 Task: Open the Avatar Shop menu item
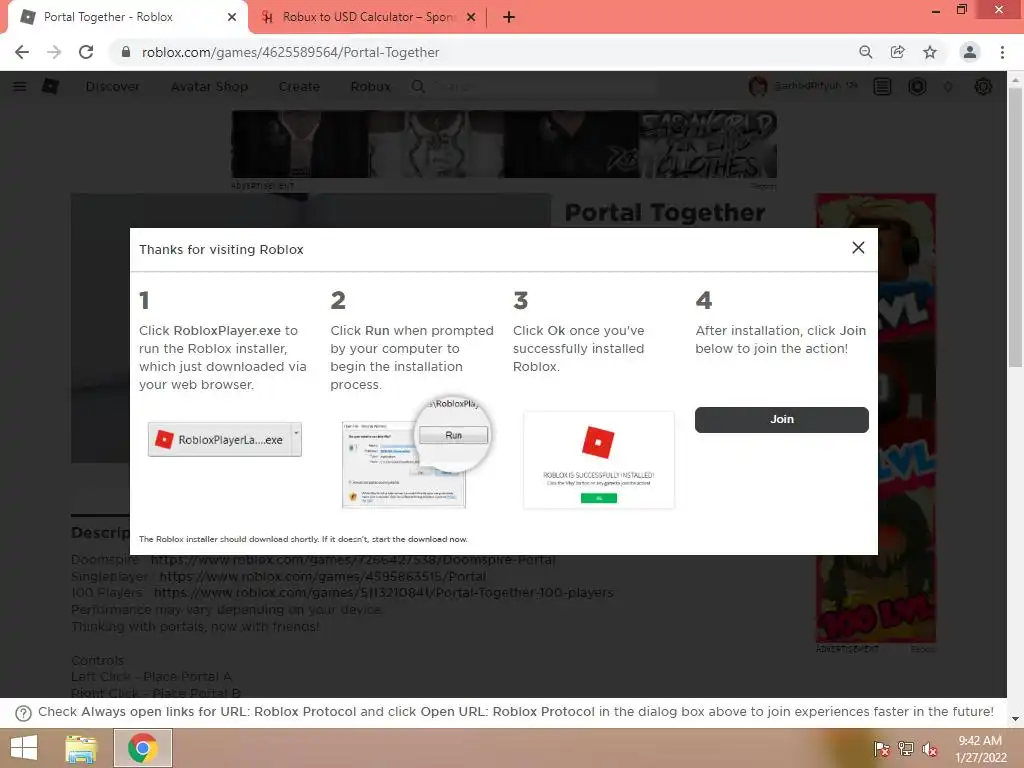209,86
